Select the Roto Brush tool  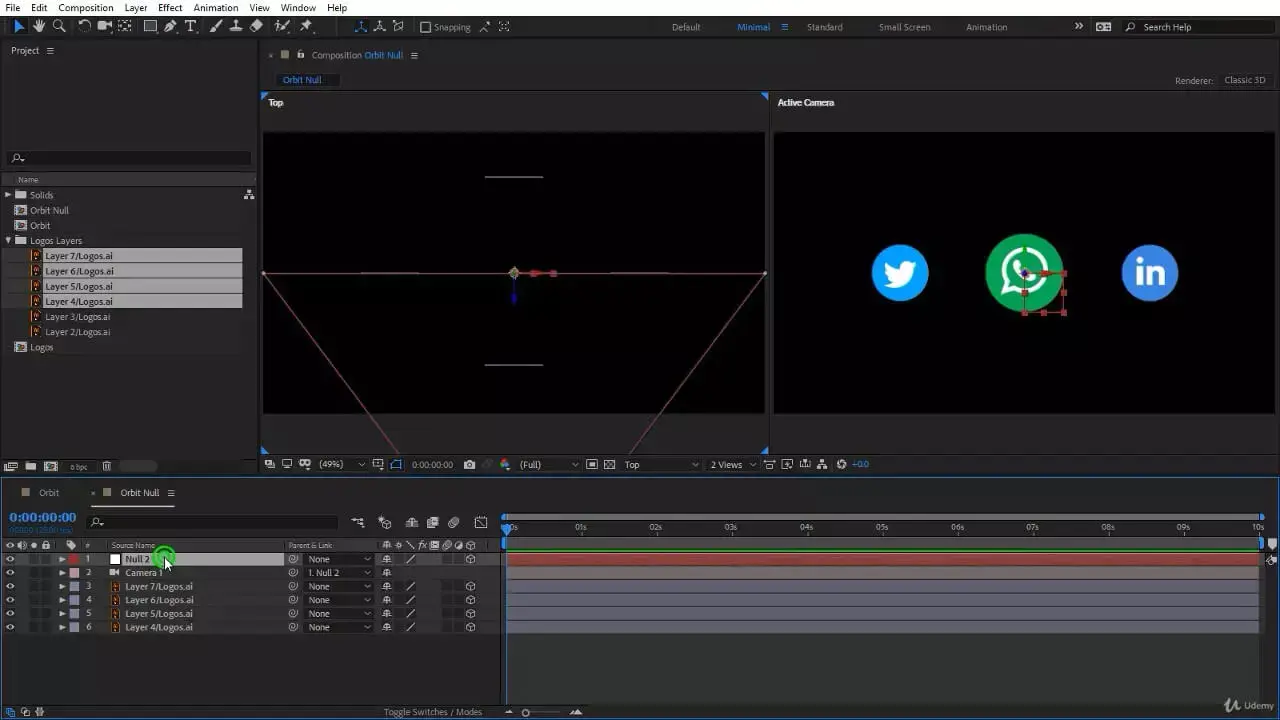pos(282,26)
